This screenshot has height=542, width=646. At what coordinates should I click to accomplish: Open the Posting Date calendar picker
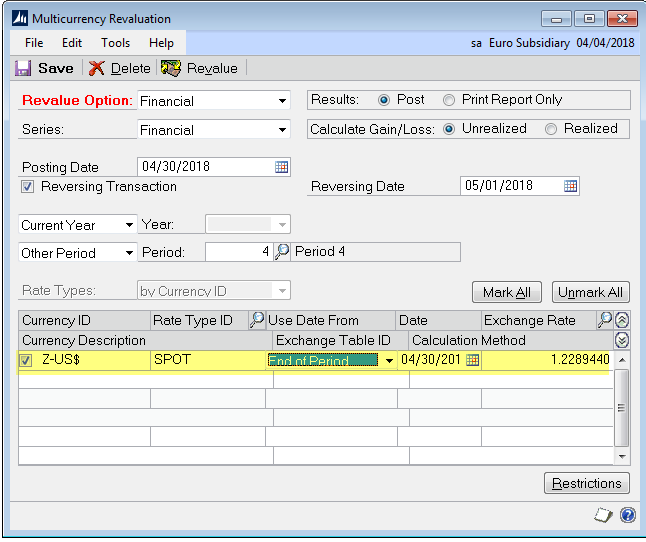click(281, 166)
